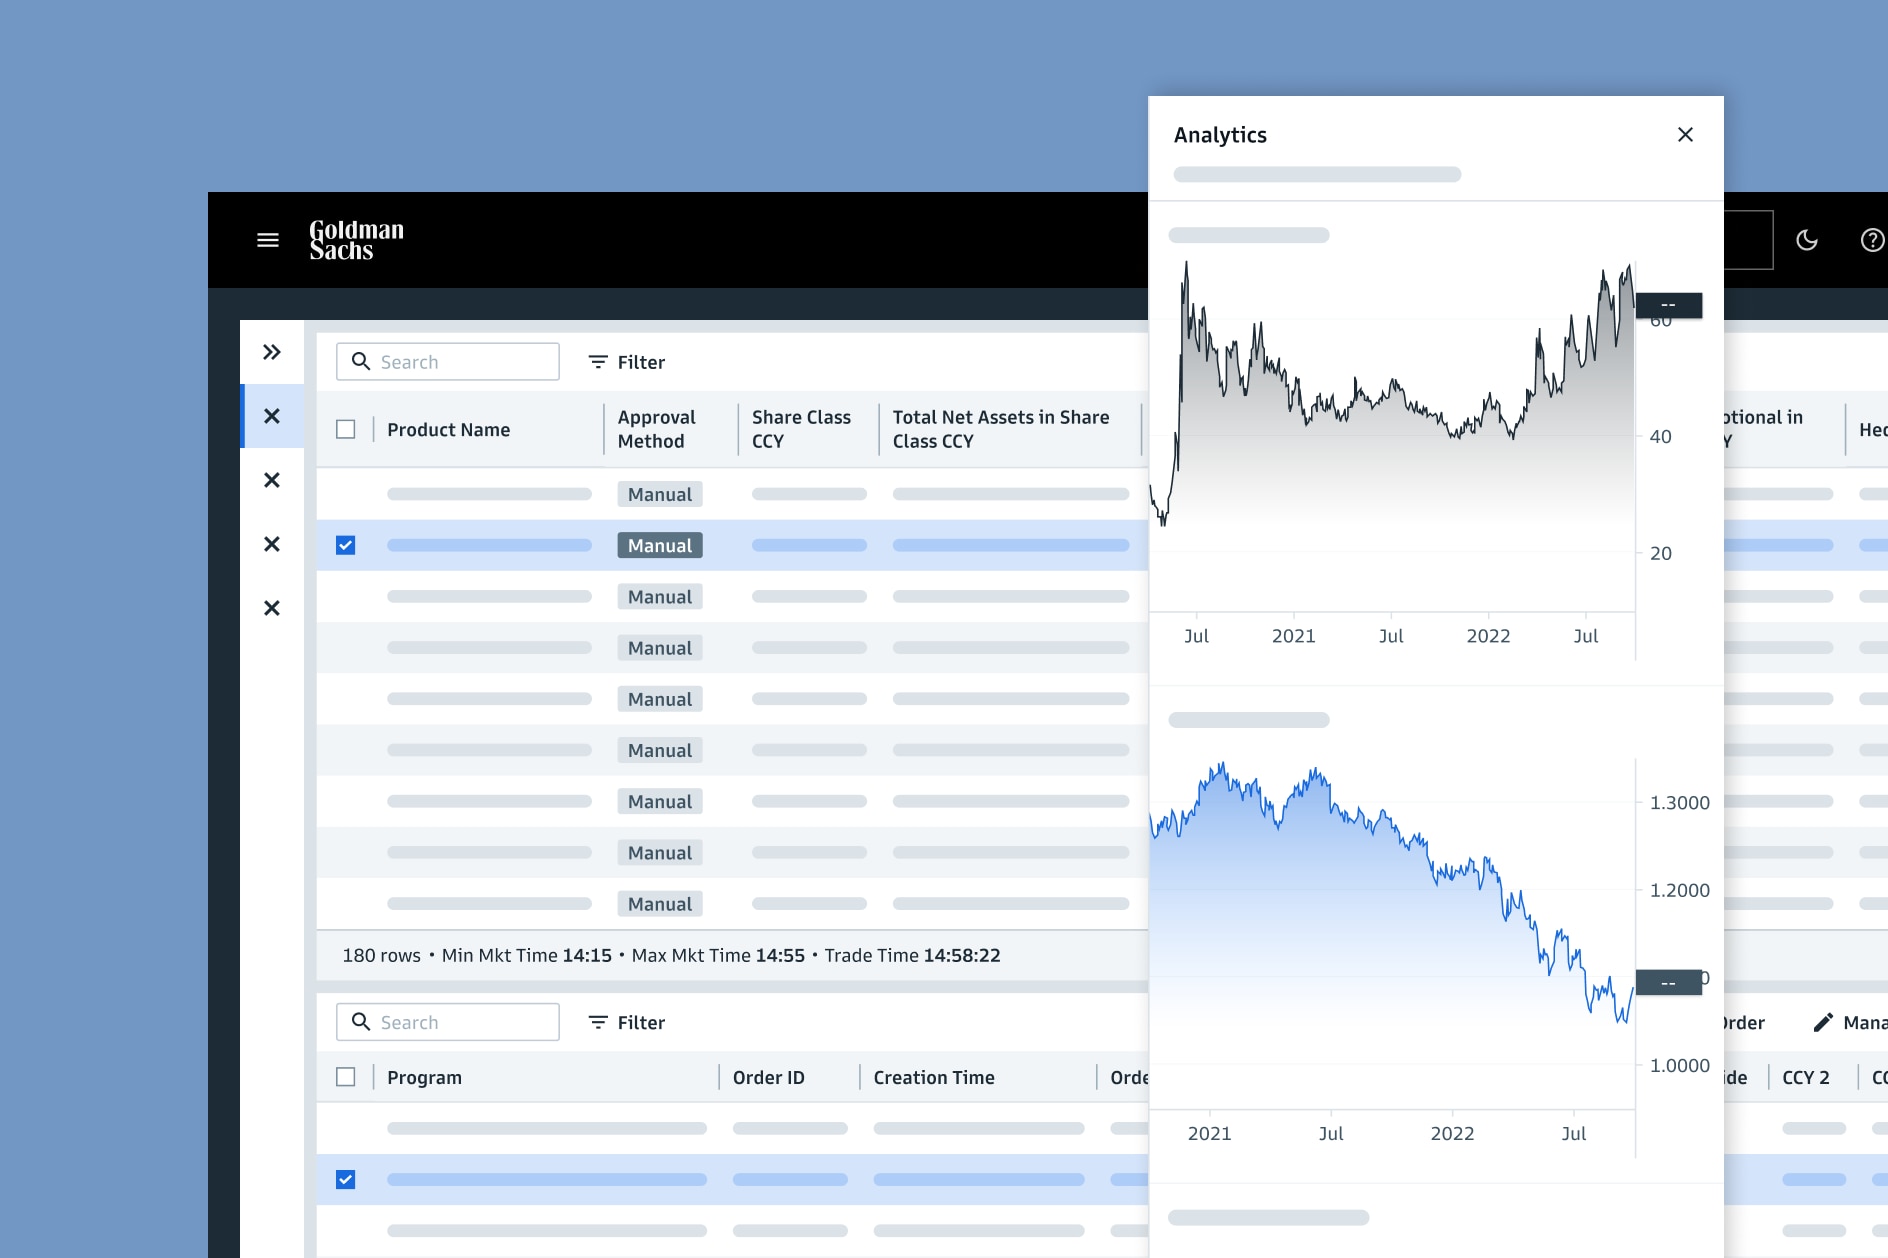The image size is (1888, 1258).
Task: Open Filter in the orders table
Action: 627,1022
